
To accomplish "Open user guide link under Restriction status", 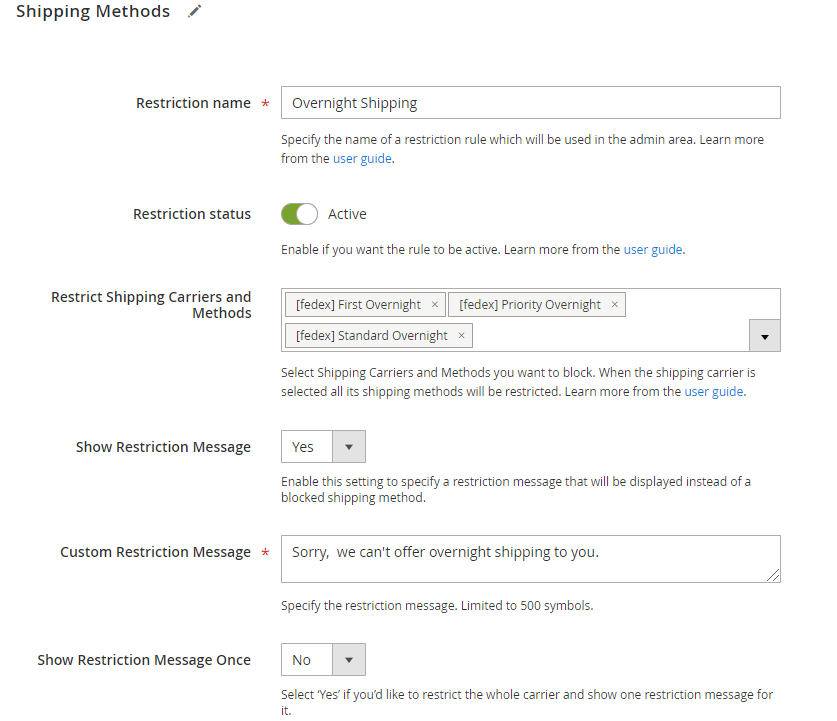I will click(653, 250).
